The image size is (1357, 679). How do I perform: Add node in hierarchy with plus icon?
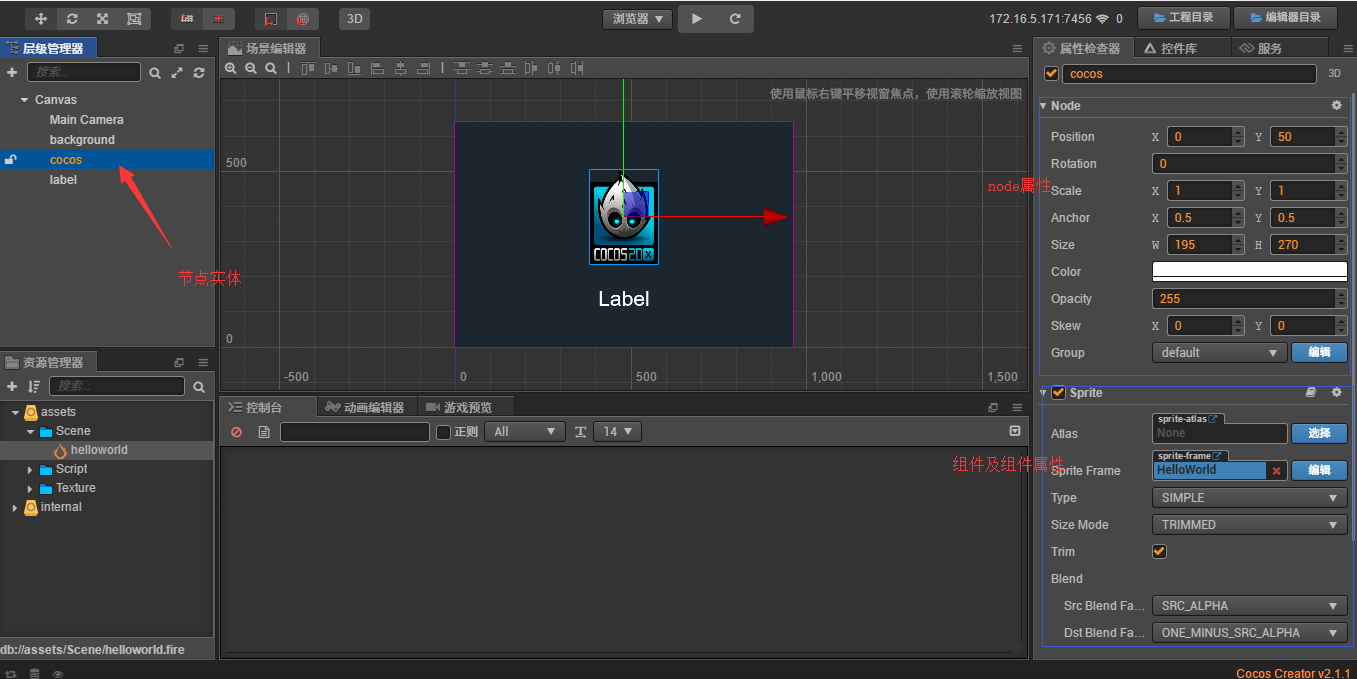[12, 72]
